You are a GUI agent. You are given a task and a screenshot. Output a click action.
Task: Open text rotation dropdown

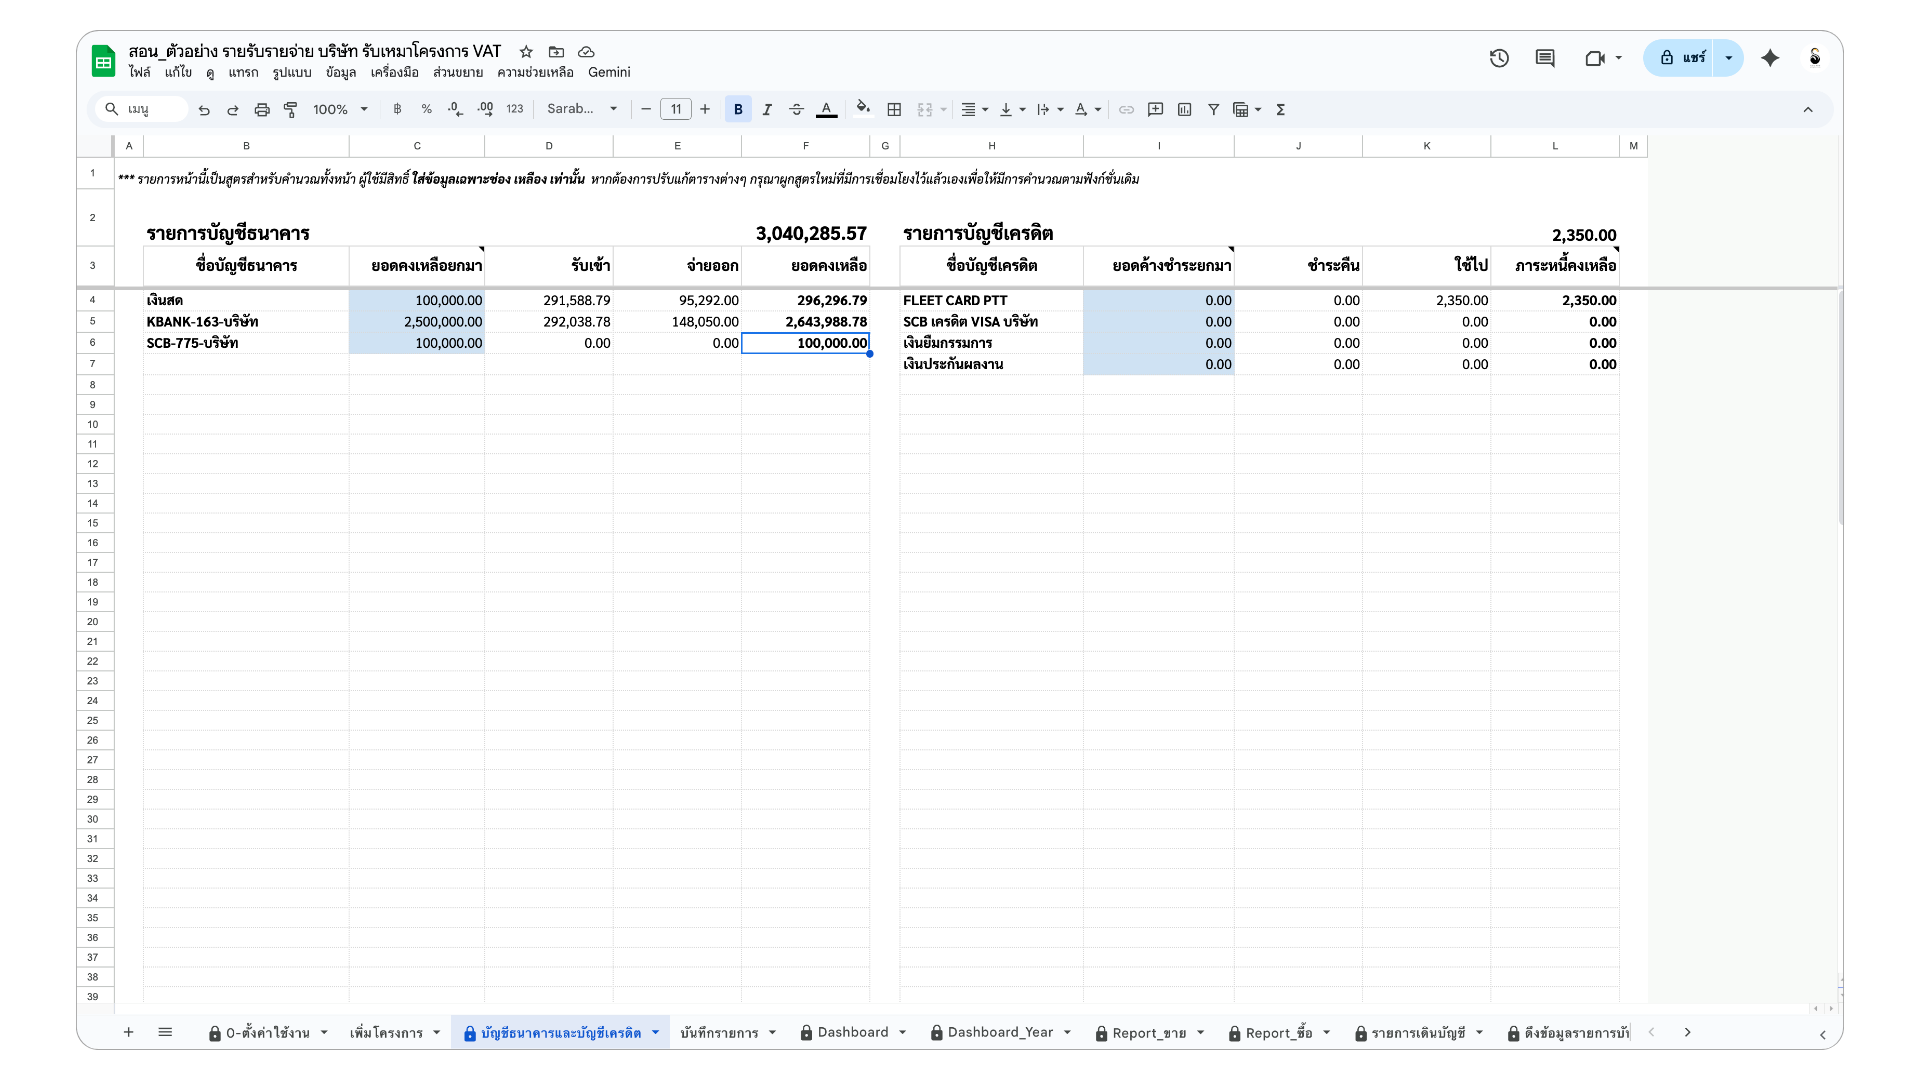[1088, 110]
